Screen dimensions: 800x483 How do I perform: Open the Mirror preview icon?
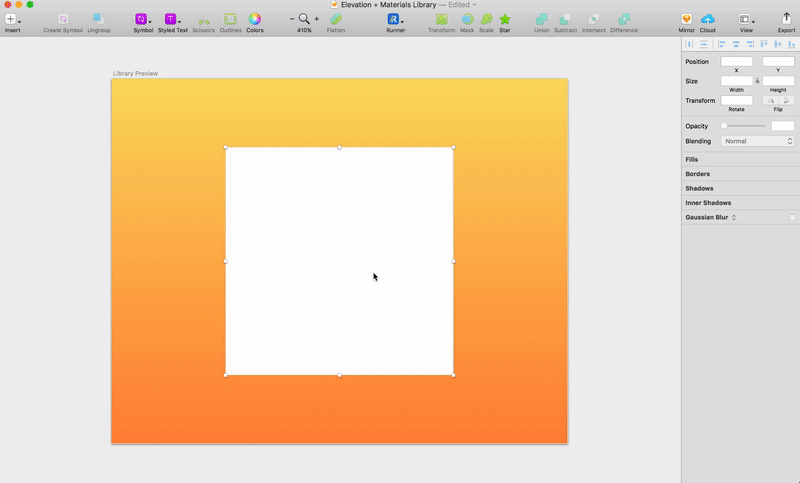[686, 19]
